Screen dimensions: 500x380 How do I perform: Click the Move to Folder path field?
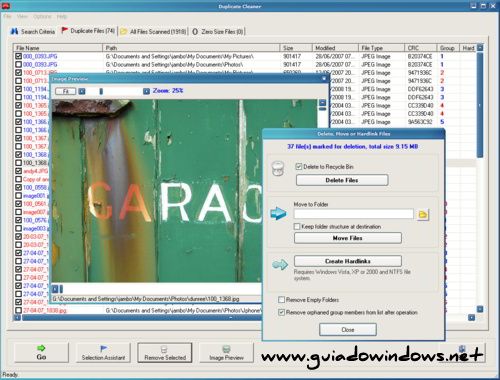(354, 214)
